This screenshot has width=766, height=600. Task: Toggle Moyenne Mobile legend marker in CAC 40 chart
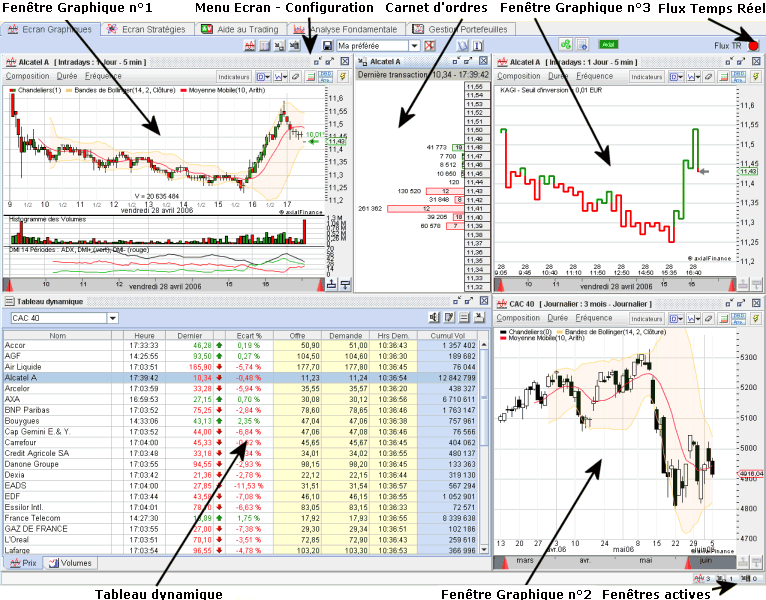[x=501, y=339]
